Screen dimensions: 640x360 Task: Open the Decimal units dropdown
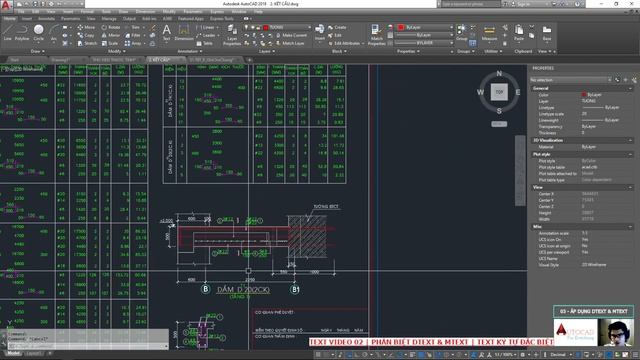tap(561, 355)
